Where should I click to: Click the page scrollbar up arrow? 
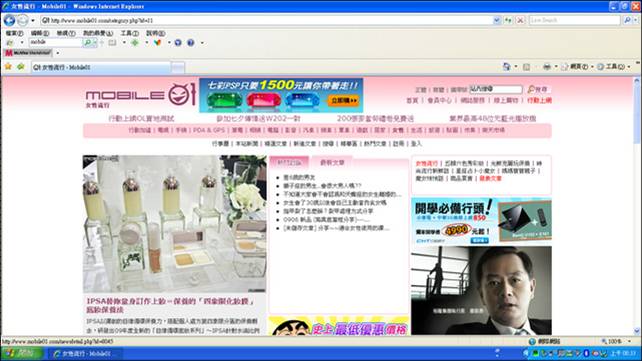click(x=637, y=81)
